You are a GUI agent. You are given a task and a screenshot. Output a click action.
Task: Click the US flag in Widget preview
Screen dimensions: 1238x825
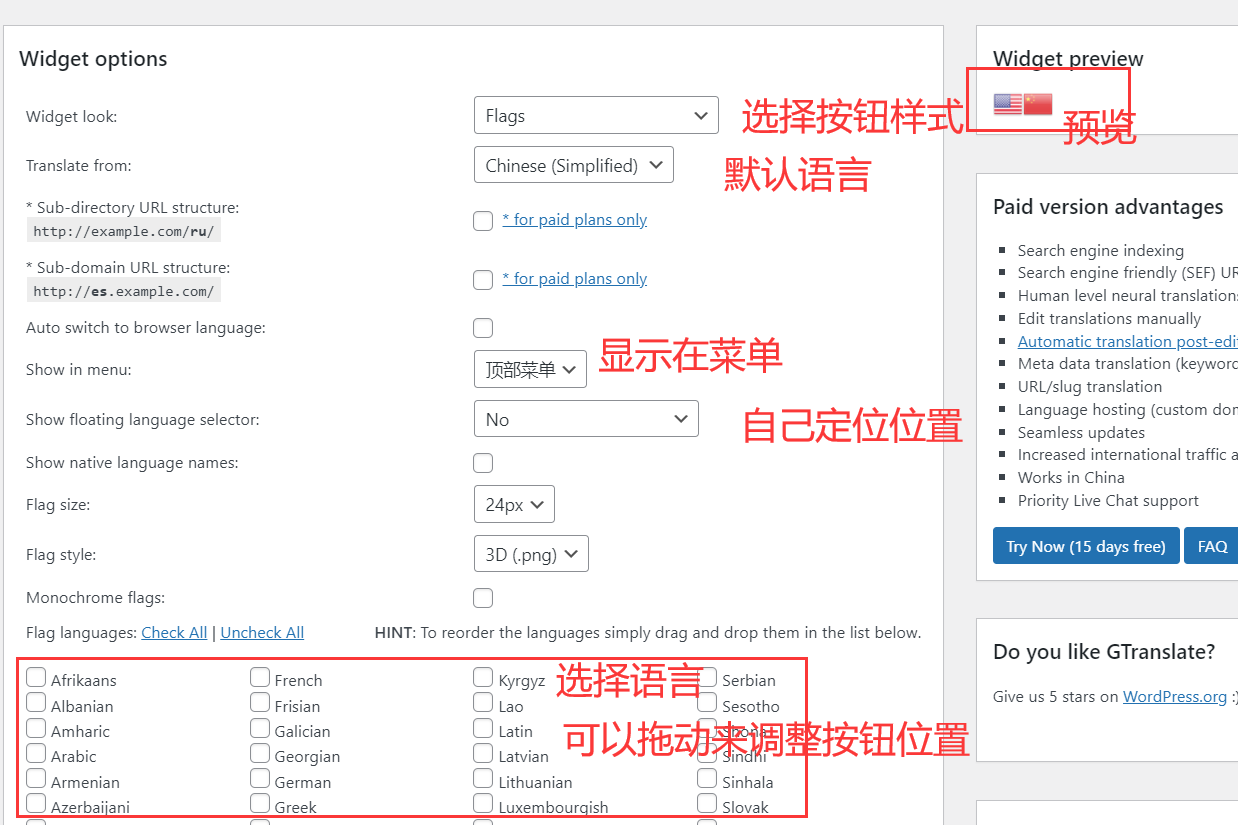point(1007,104)
